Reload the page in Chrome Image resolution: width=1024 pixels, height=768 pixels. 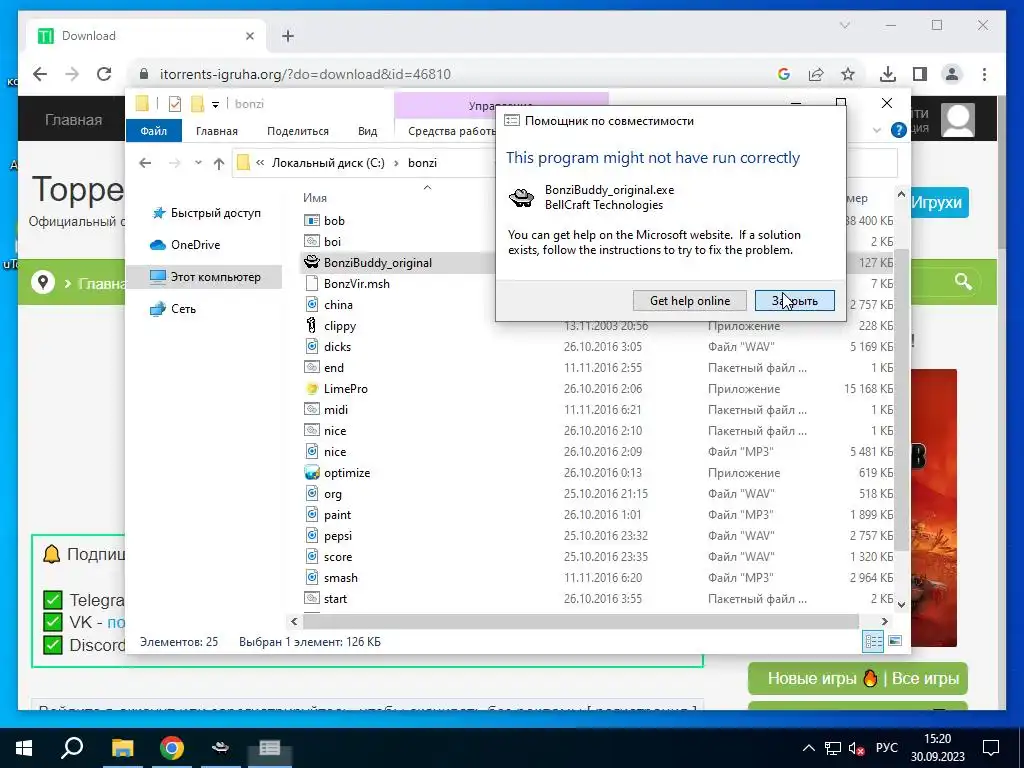pyautogui.click(x=104, y=74)
